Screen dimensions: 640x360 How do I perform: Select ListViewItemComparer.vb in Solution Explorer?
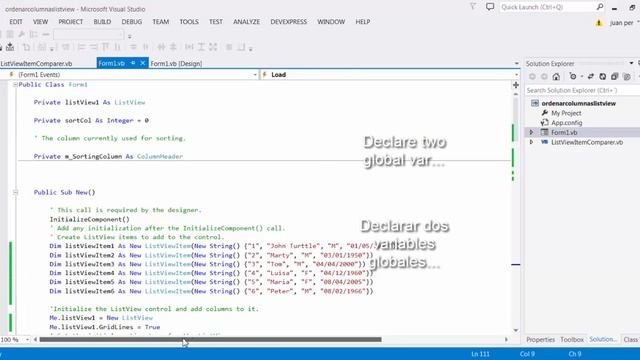tap(587, 142)
